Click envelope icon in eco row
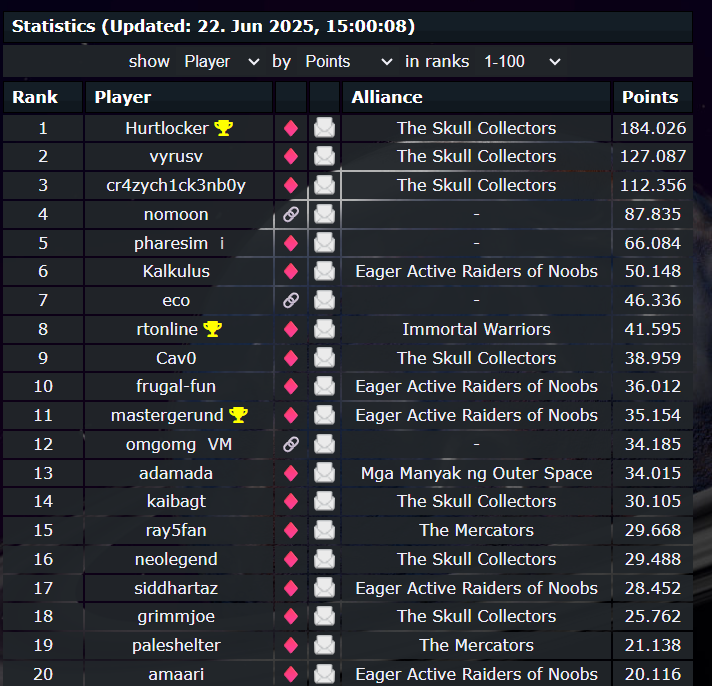This screenshot has height=686, width=712. point(324,300)
